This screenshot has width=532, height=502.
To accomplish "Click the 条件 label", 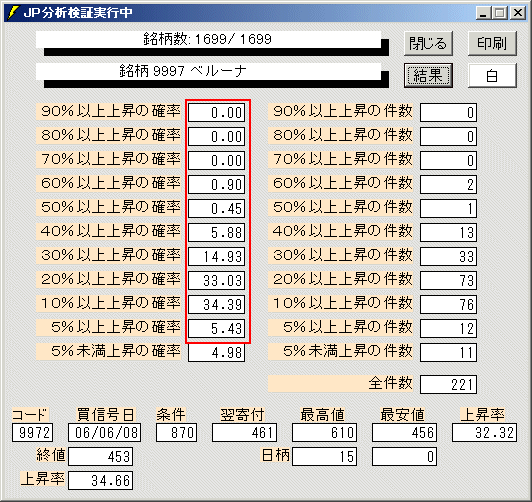I will (x=171, y=414).
